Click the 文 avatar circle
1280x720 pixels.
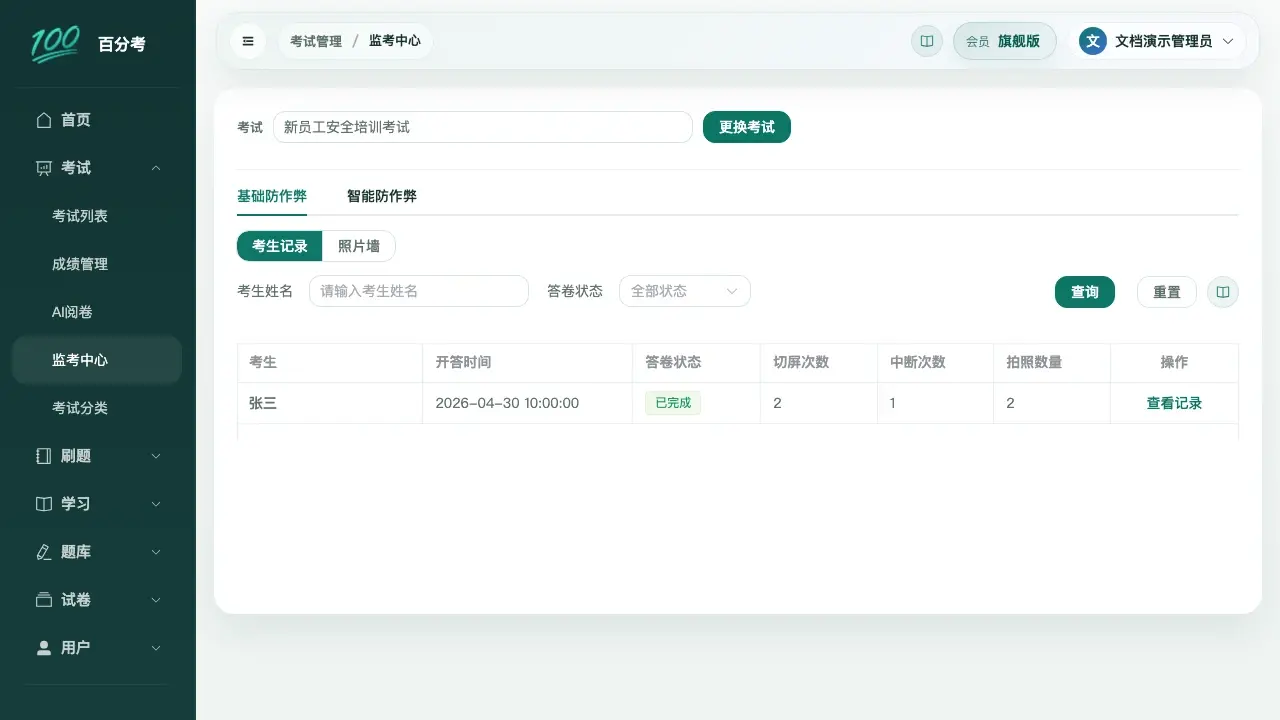tap(1093, 41)
